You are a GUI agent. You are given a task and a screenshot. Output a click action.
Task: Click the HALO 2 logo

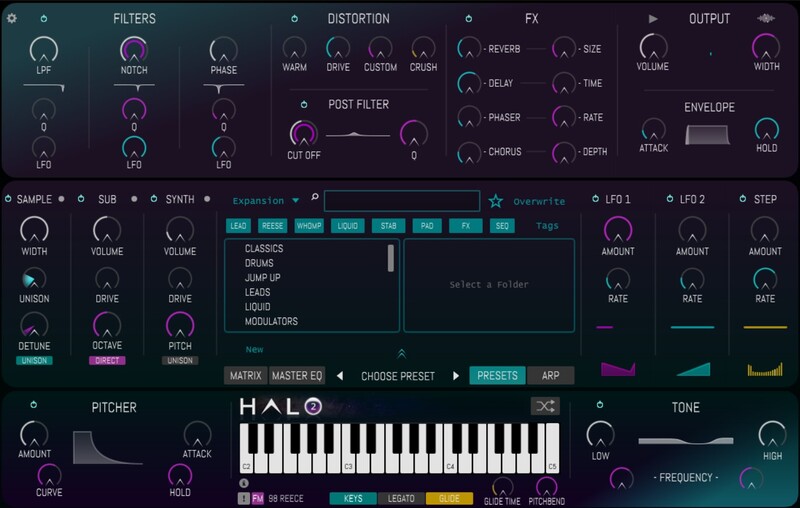(x=281, y=407)
